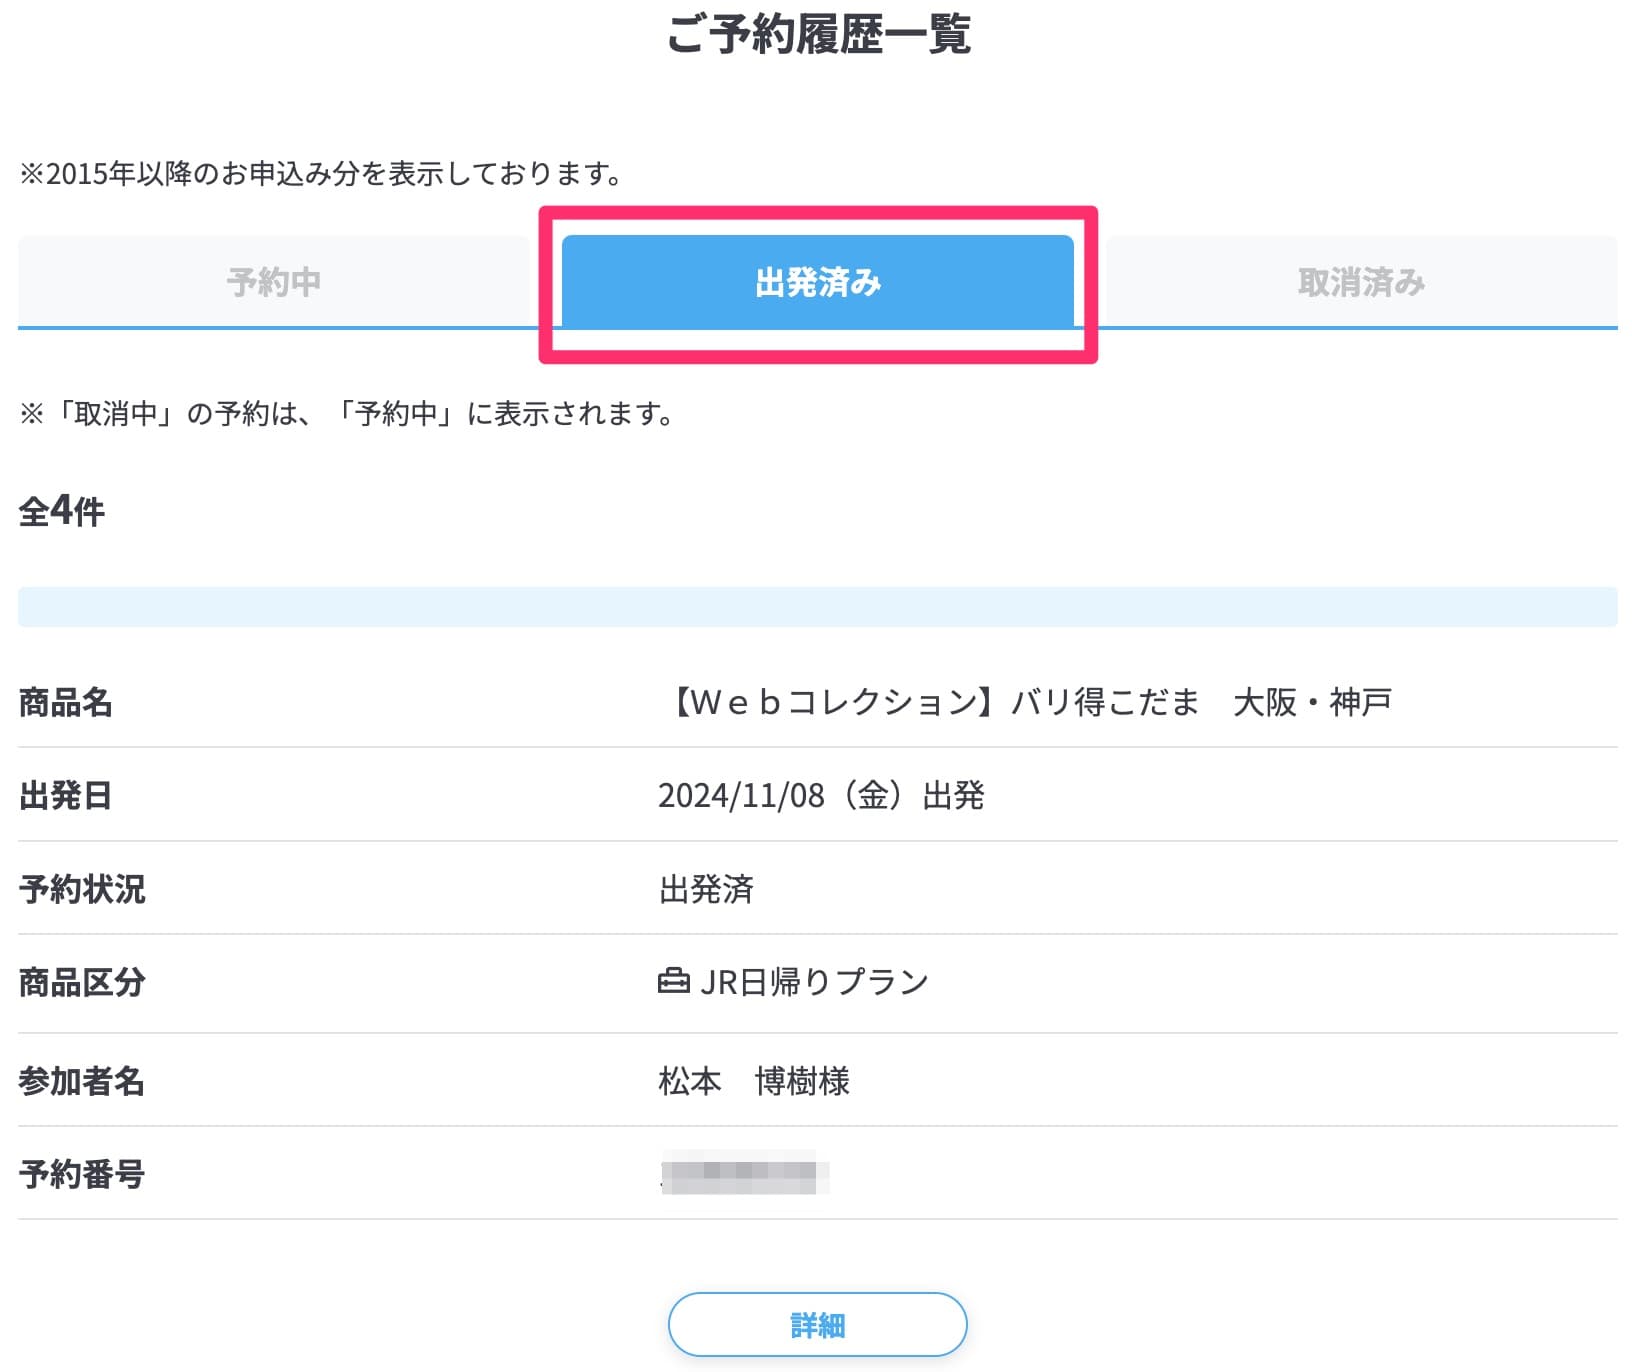1632x1372 pixels.
Task: Click the 予約番号 row label
Action: 82,1174
